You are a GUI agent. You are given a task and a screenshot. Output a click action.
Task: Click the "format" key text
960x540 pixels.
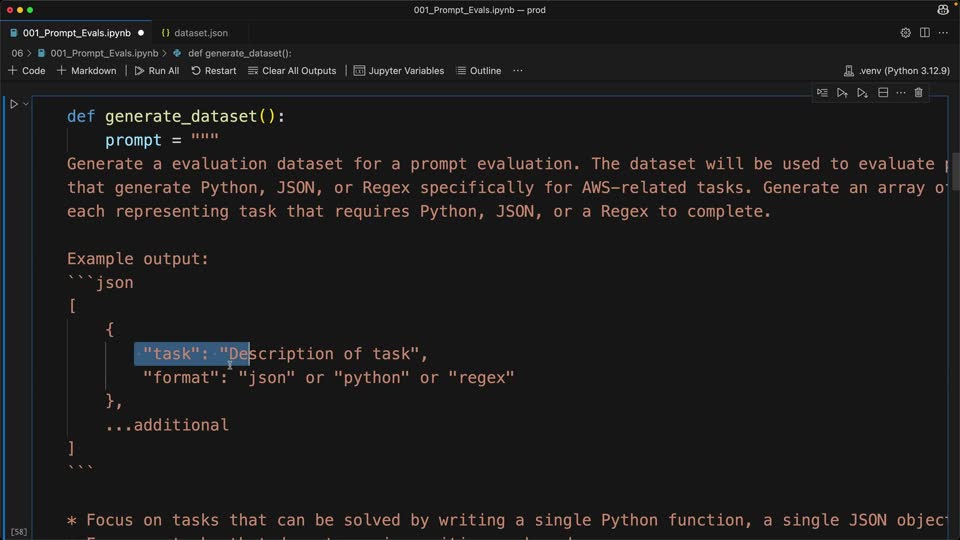(181, 378)
